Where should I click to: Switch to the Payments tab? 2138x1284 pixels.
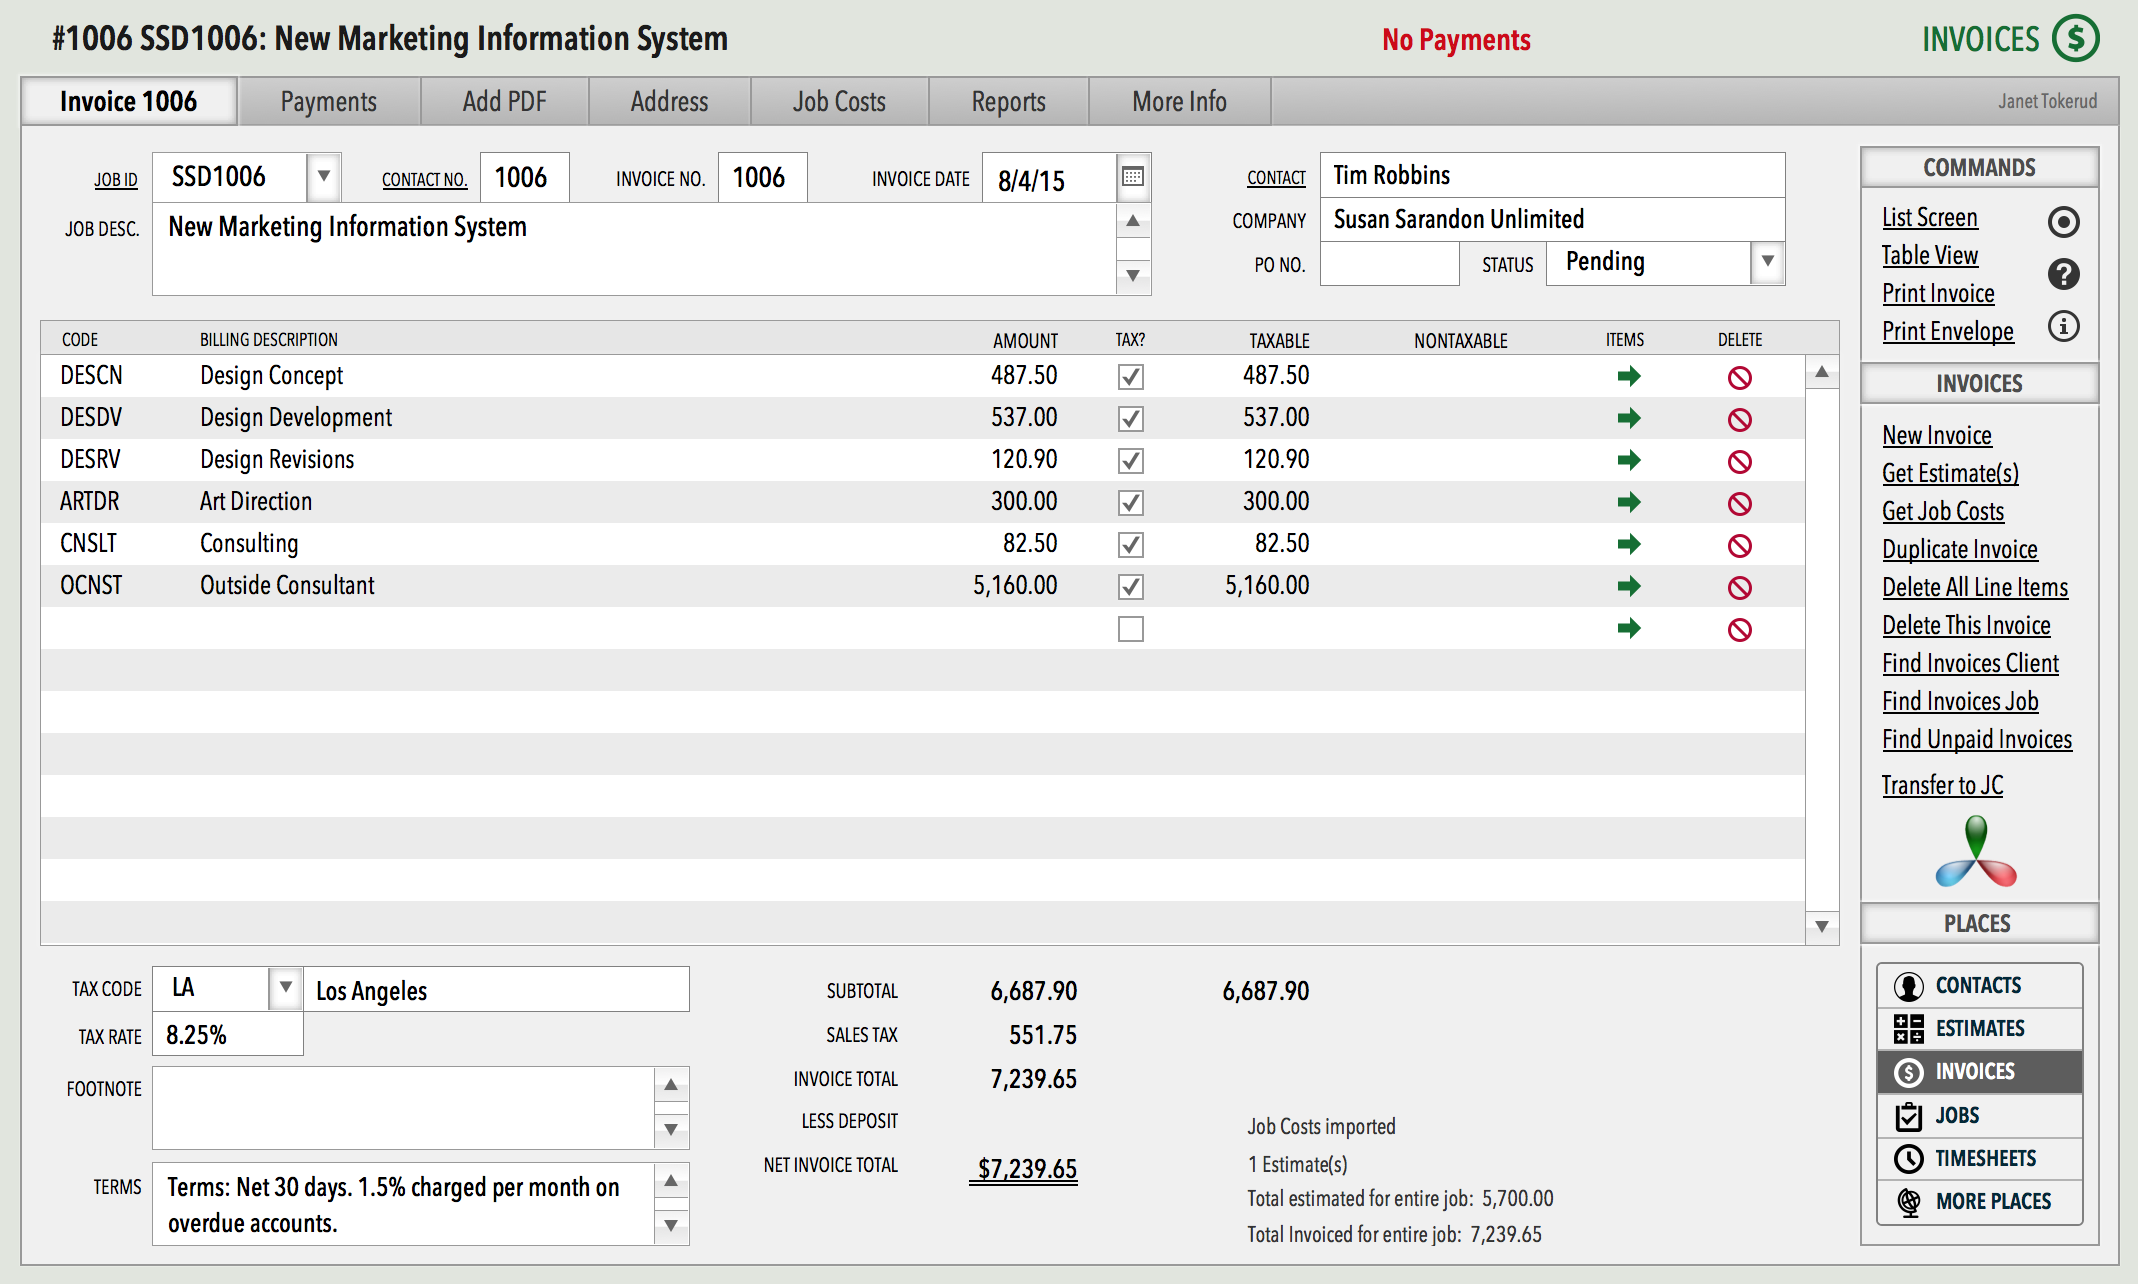tap(328, 101)
